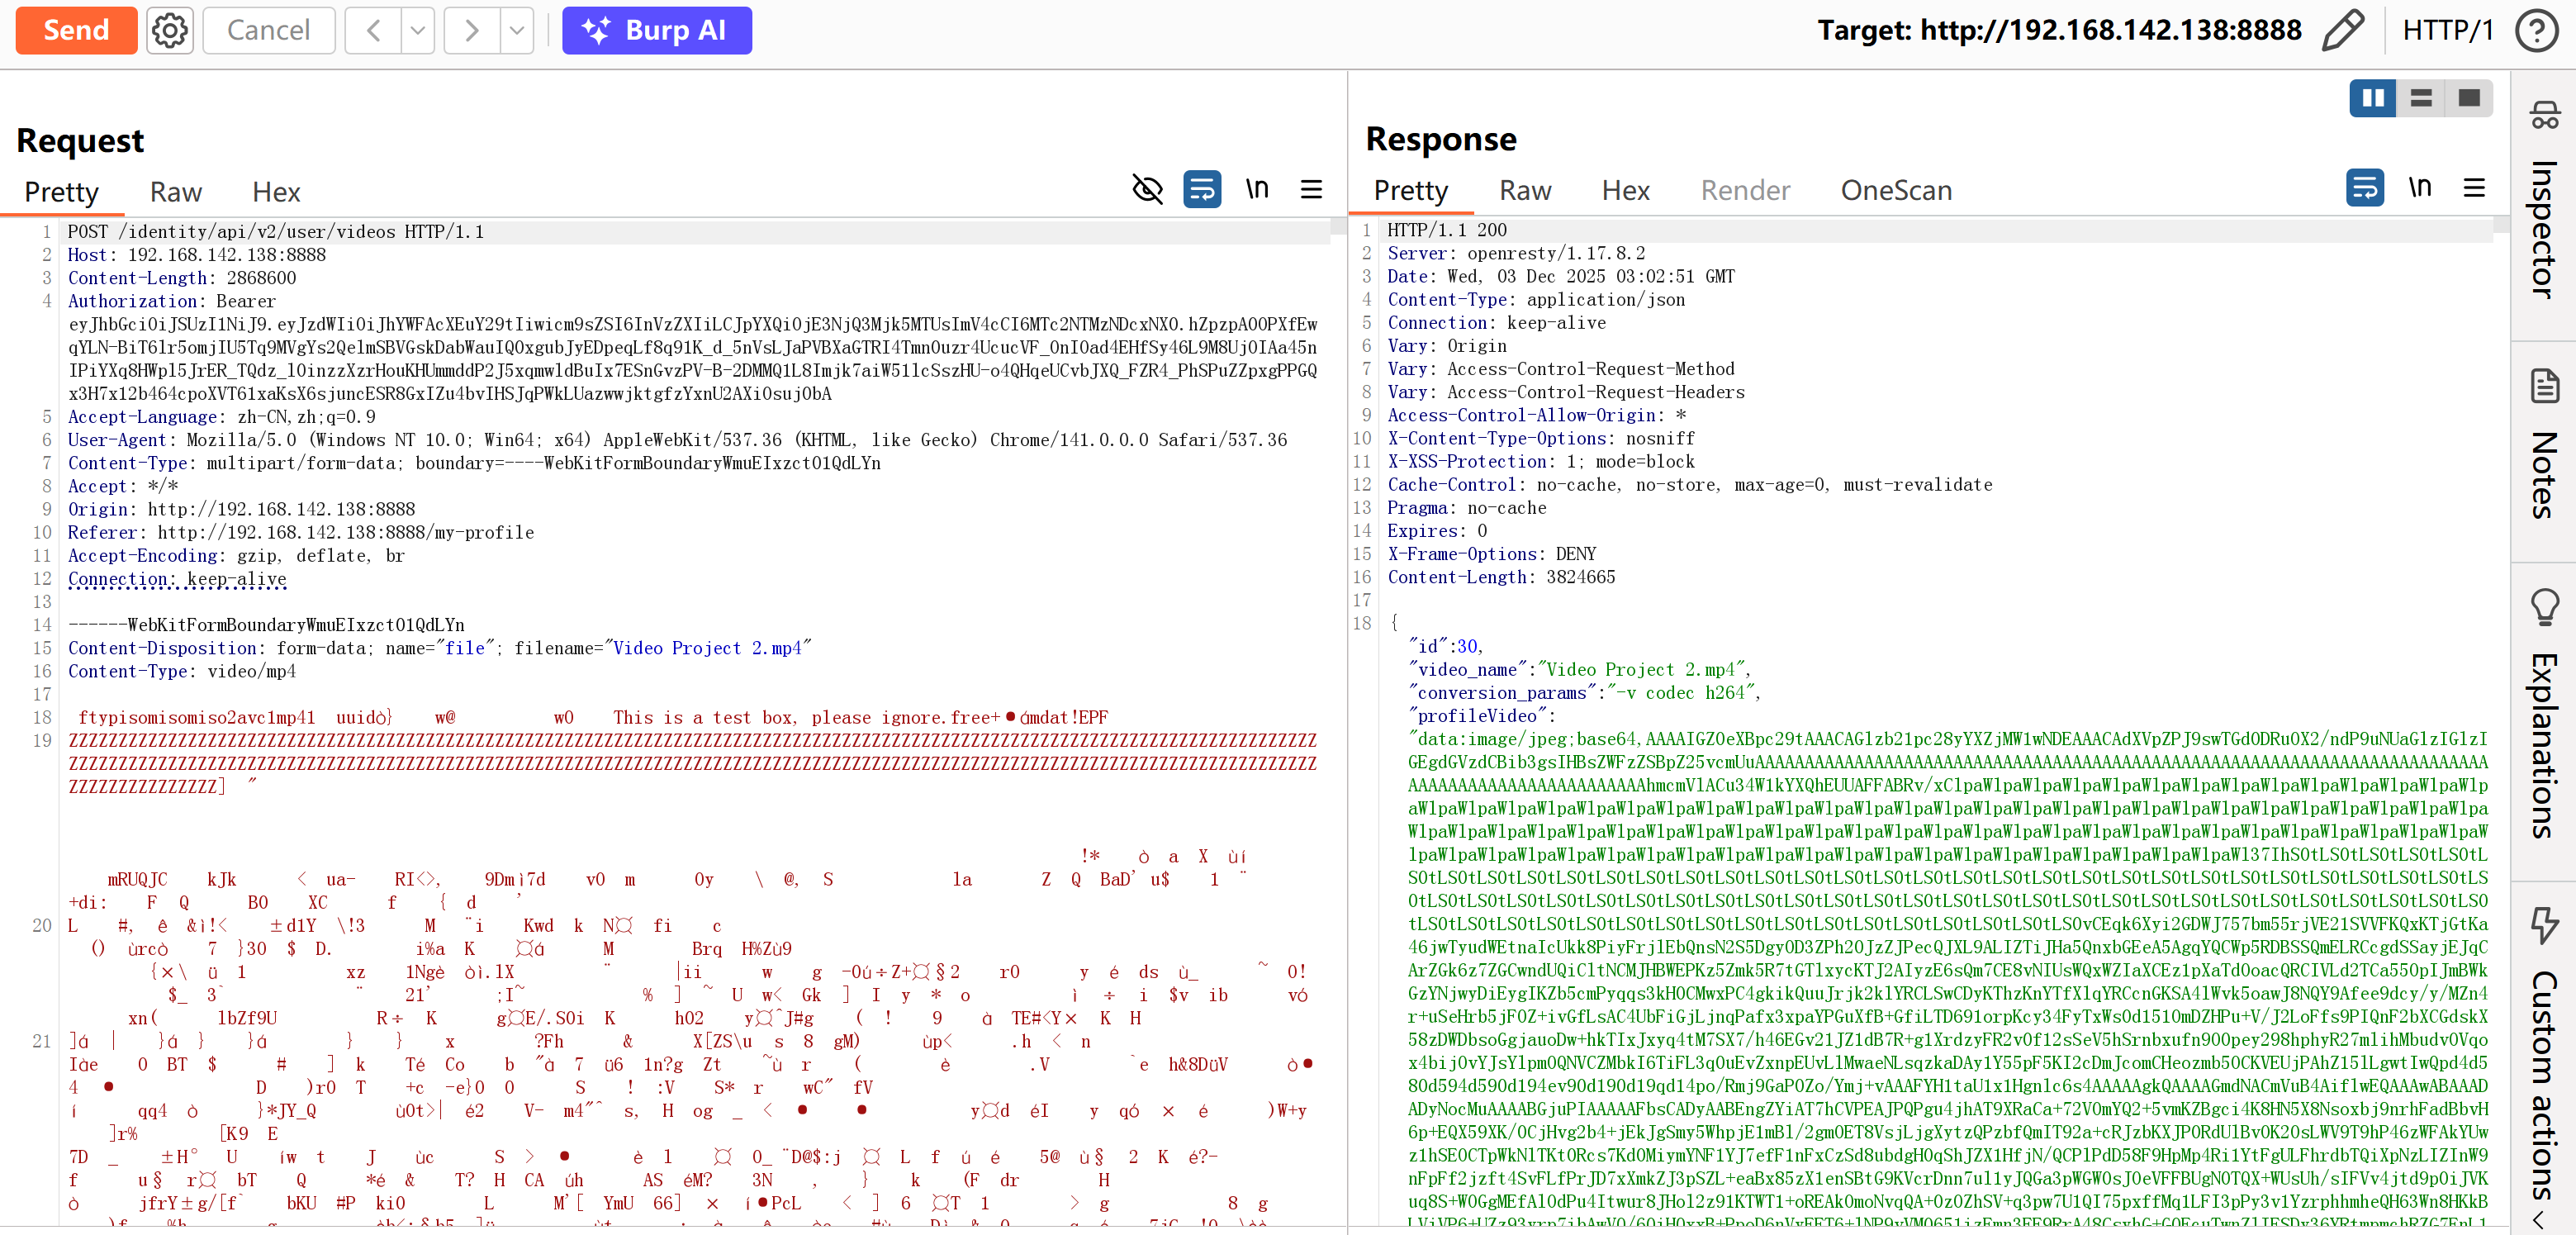Click the edit target pencil icon
Viewport: 2576px width, 1235px height.
click(x=2341, y=30)
